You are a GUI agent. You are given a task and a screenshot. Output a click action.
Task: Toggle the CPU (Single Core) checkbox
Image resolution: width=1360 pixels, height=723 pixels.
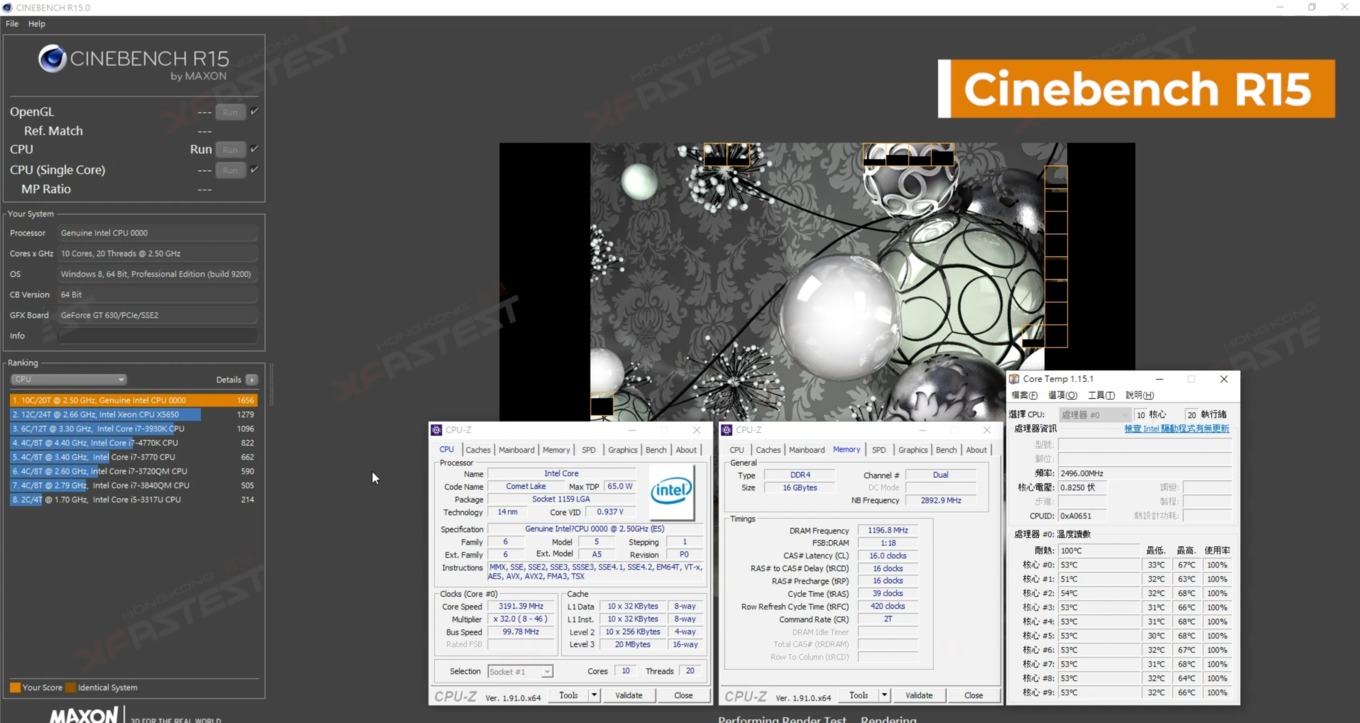(x=254, y=170)
